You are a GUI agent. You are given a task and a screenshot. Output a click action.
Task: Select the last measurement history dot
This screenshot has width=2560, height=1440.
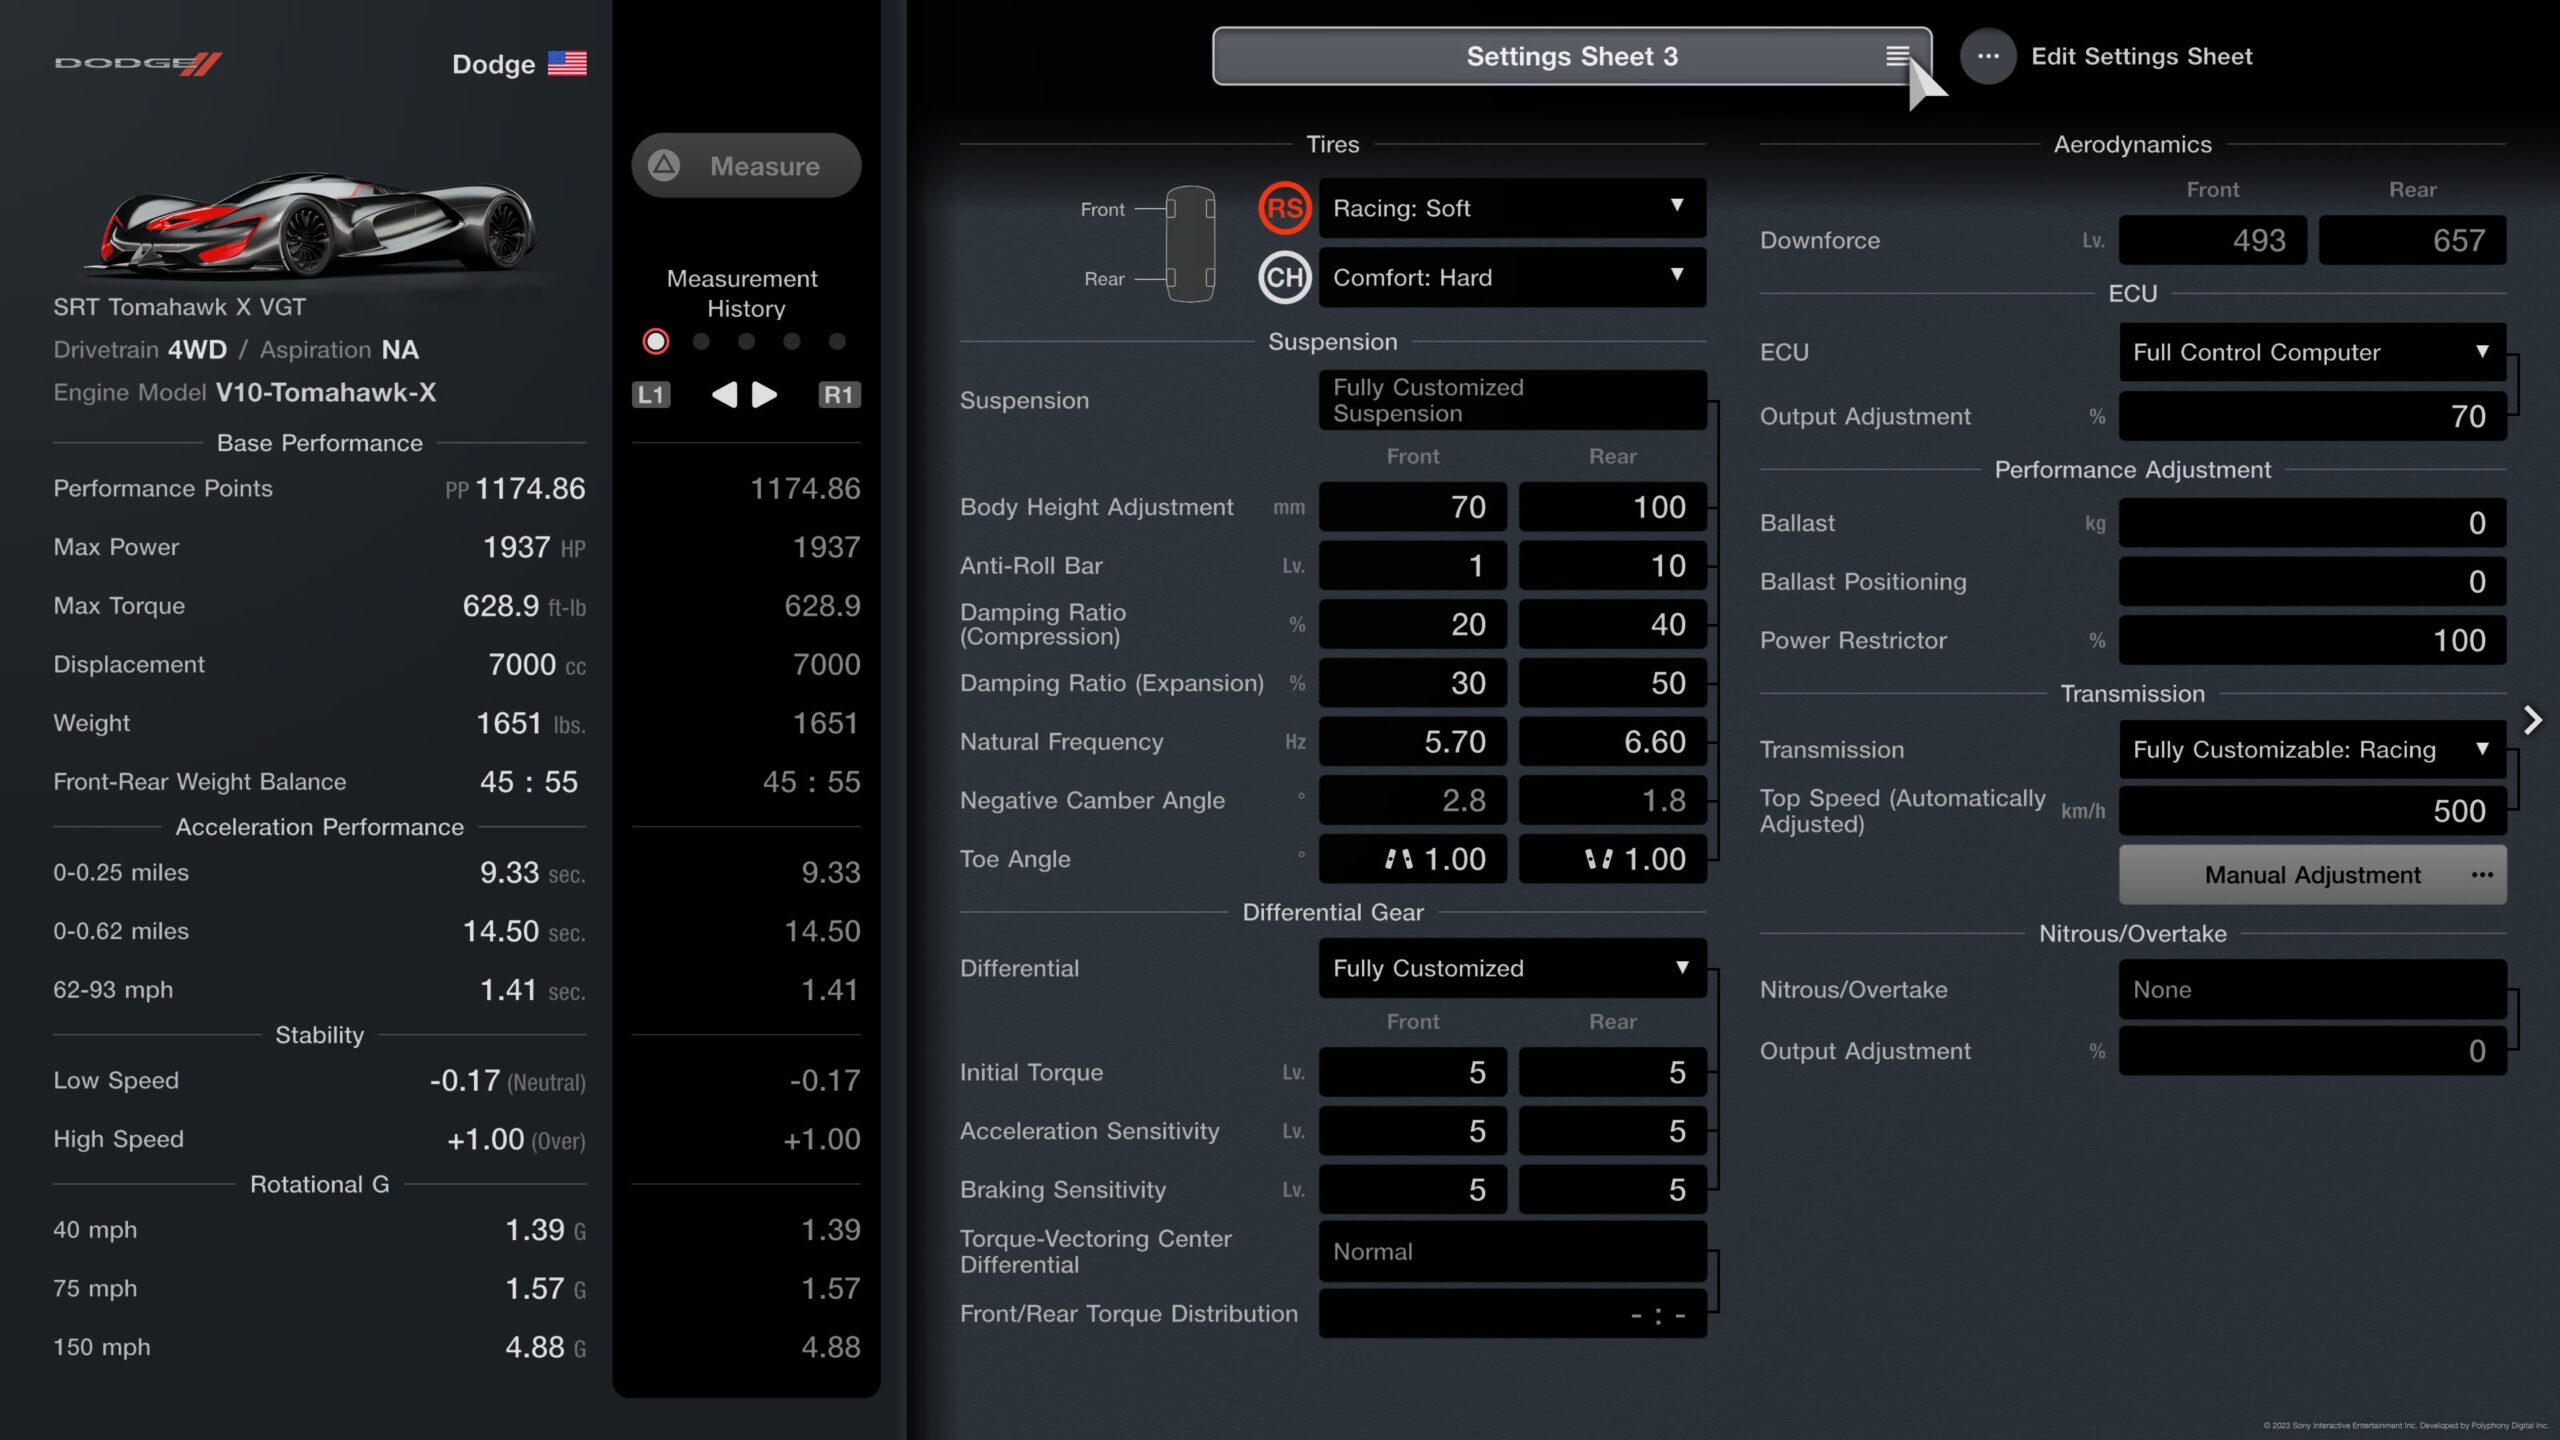pos(837,342)
